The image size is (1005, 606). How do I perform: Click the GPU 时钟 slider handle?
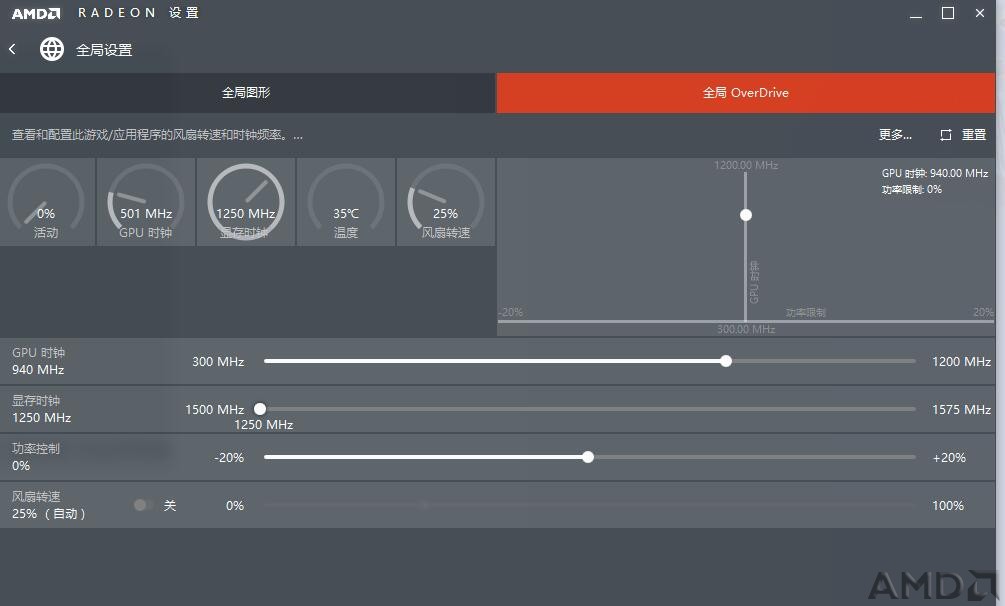point(726,361)
